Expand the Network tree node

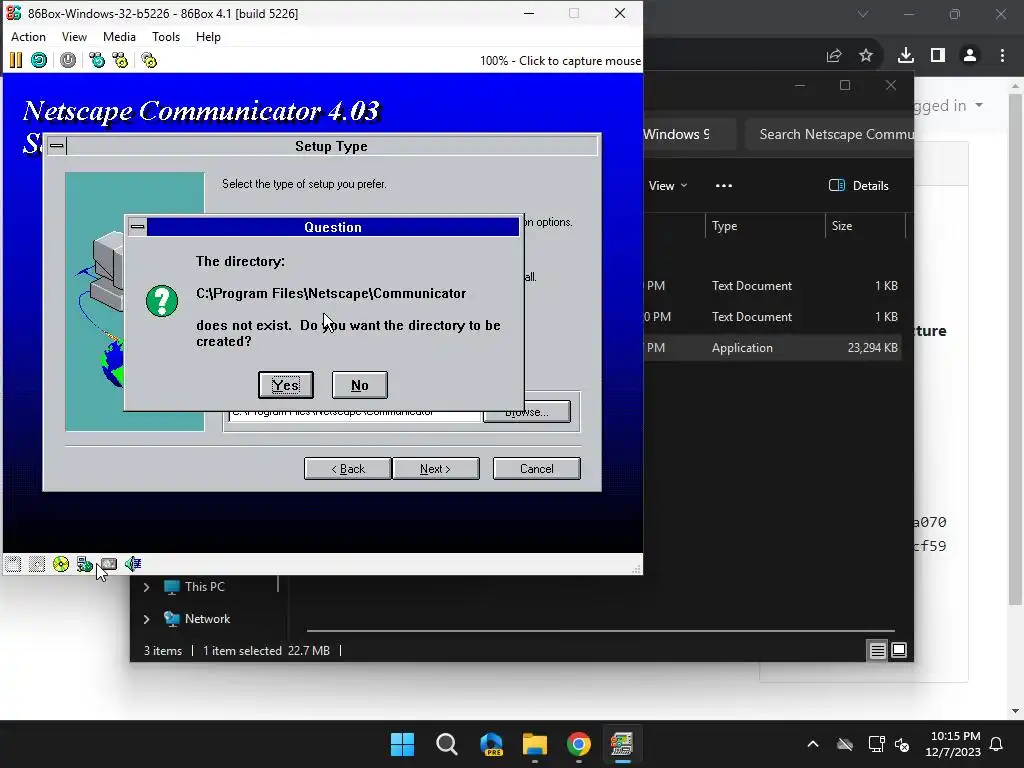(x=146, y=619)
